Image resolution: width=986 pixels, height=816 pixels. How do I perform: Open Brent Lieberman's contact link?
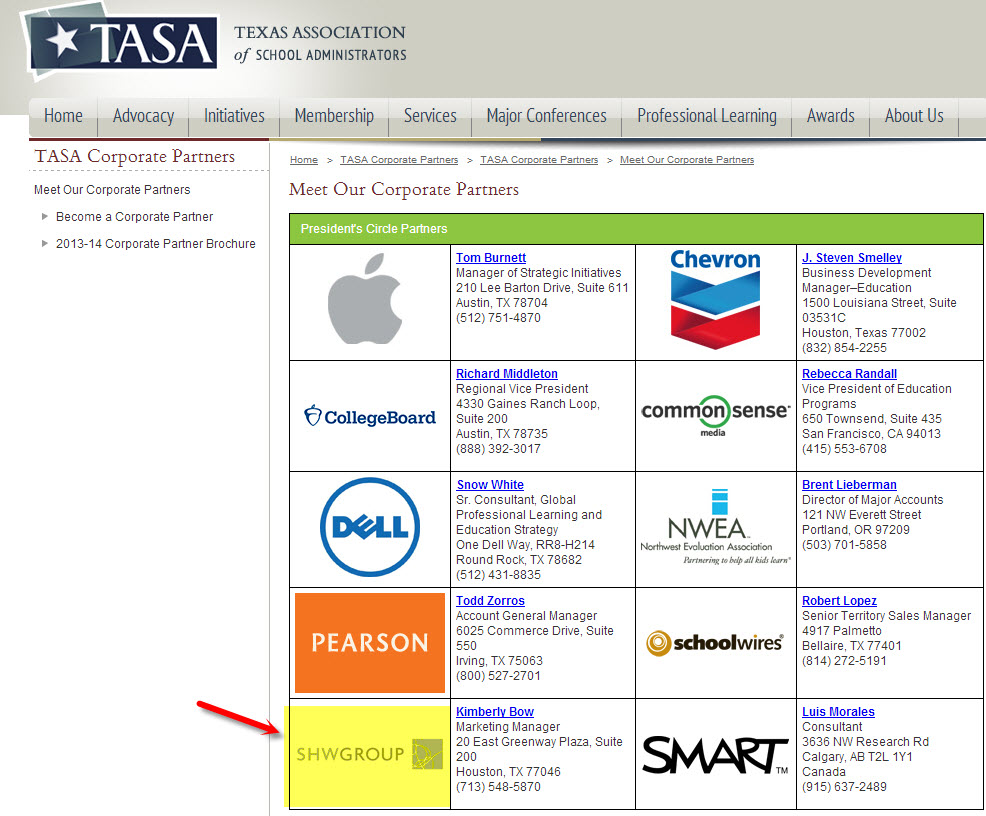(x=850, y=485)
